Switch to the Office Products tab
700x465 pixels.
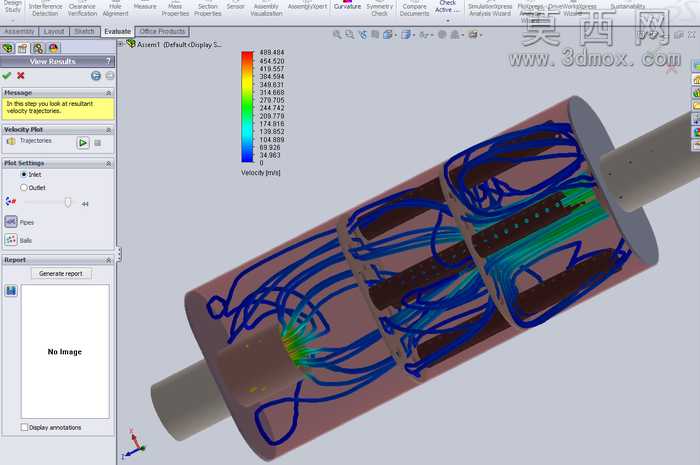(x=162, y=31)
